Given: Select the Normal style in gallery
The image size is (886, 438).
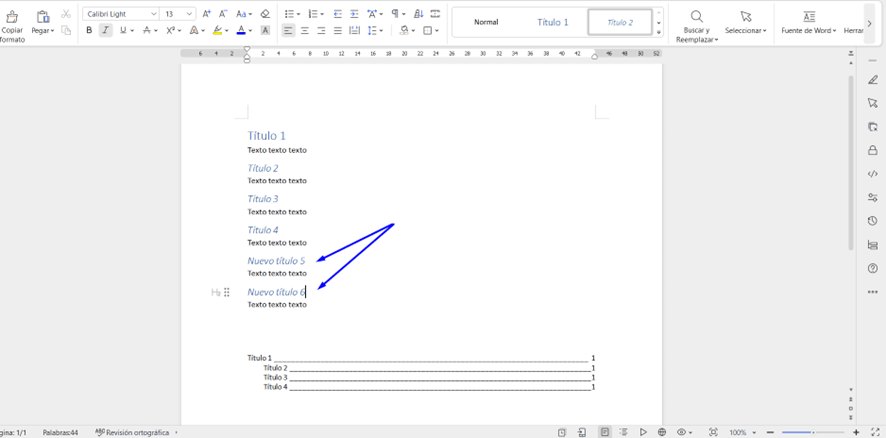Looking at the screenshot, I should [x=486, y=22].
